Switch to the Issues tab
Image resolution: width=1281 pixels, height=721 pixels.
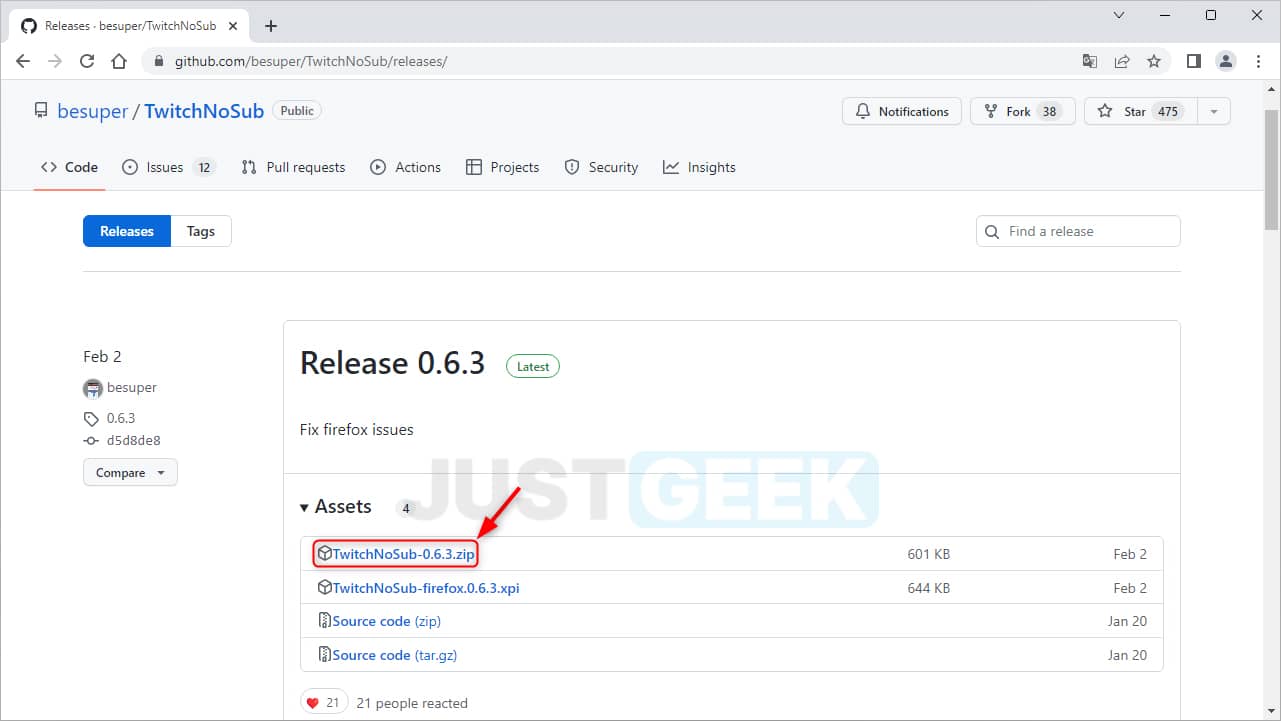click(168, 167)
